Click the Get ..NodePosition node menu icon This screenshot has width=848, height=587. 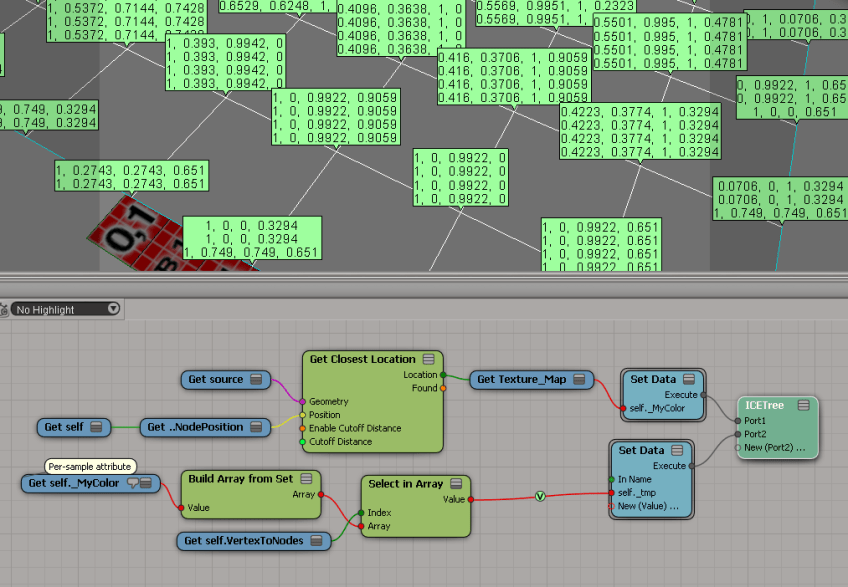point(256,427)
